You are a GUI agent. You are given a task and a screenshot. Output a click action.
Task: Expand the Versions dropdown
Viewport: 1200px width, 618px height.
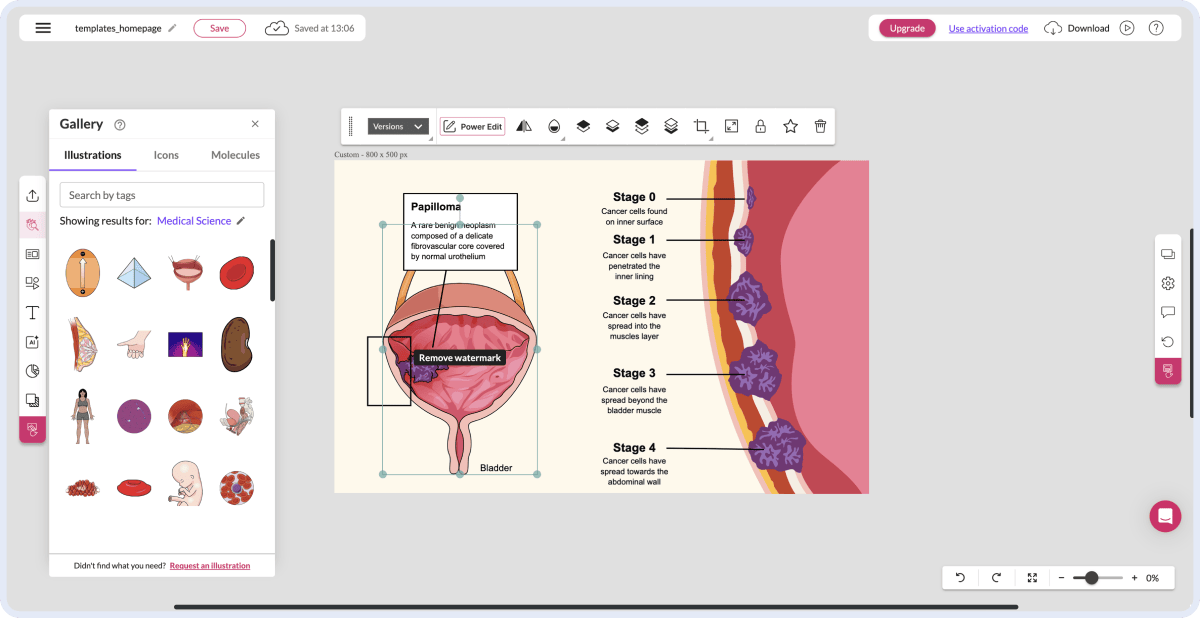click(398, 126)
